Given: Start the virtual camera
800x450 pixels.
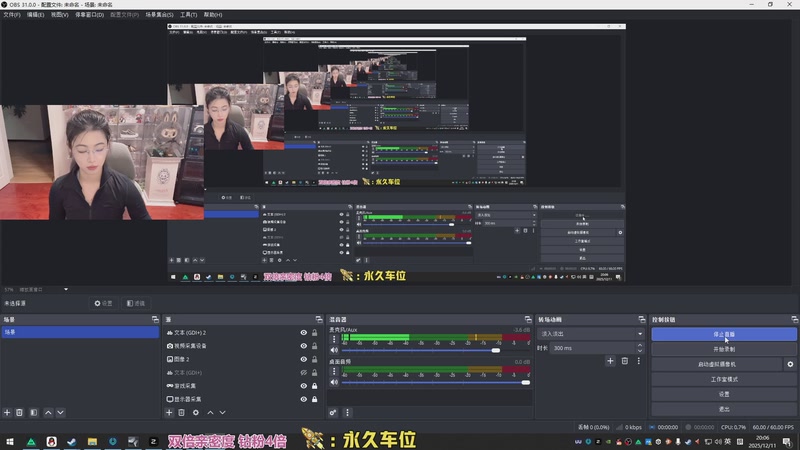Looking at the screenshot, I should (x=717, y=364).
